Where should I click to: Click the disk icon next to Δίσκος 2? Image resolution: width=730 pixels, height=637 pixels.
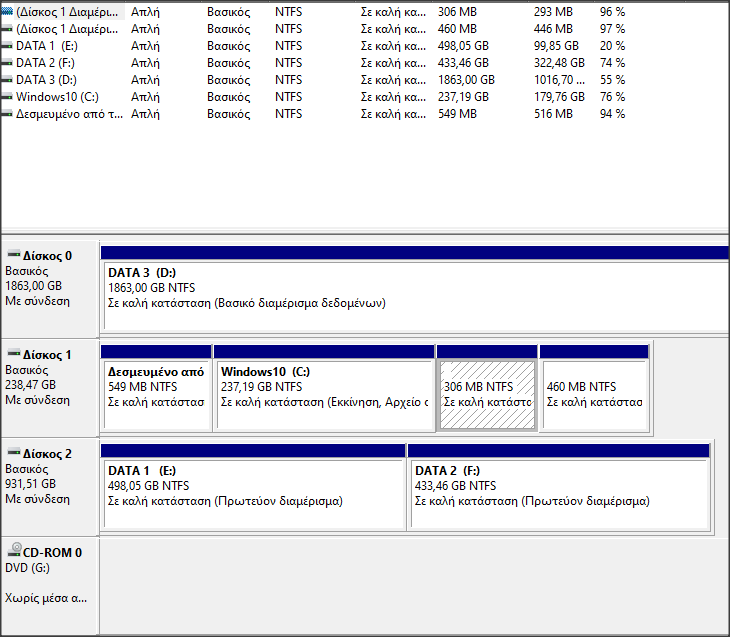[13, 453]
